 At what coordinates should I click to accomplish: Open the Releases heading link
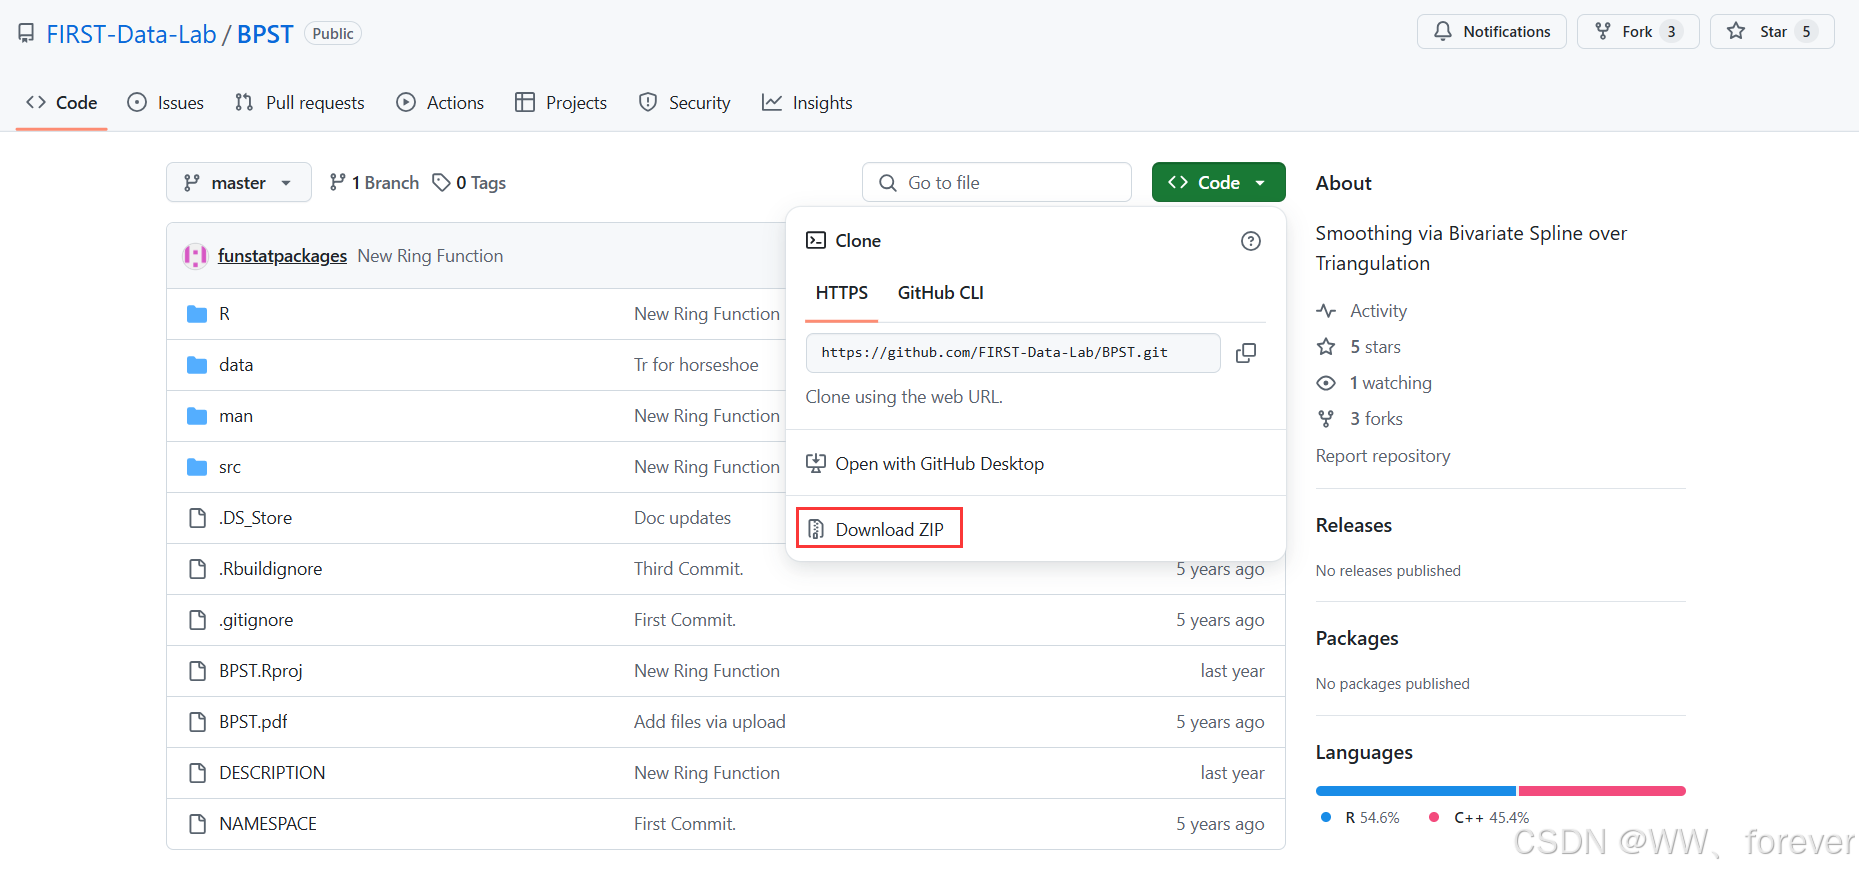(x=1354, y=525)
